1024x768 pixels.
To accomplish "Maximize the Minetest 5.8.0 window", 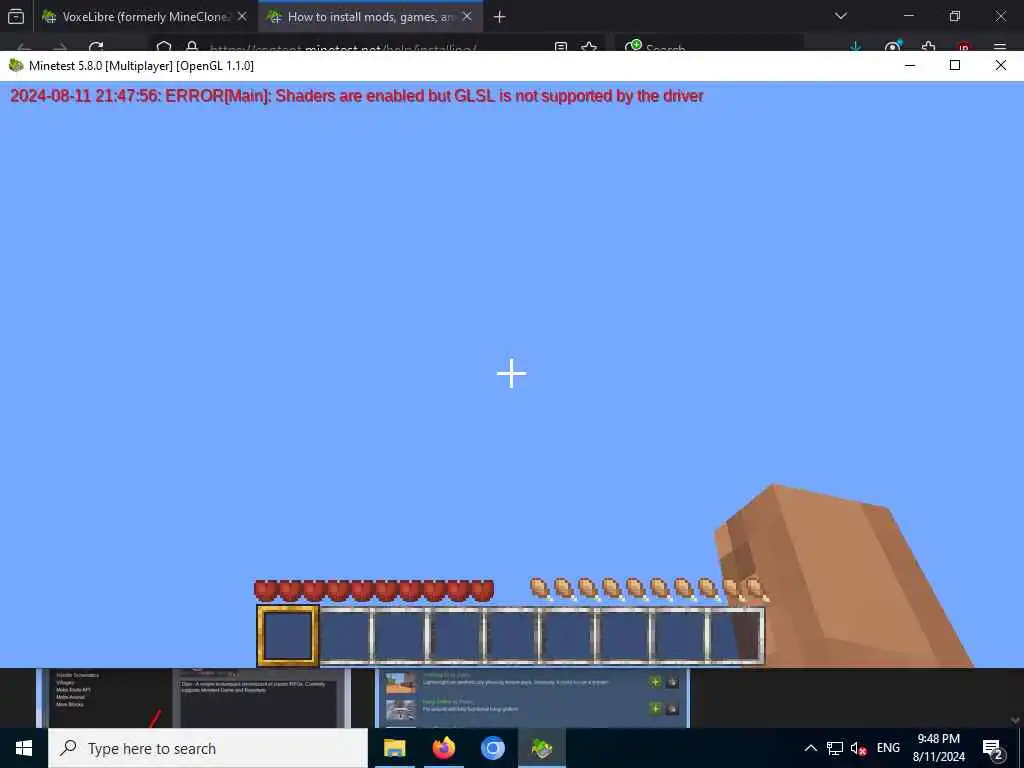I will 955,65.
